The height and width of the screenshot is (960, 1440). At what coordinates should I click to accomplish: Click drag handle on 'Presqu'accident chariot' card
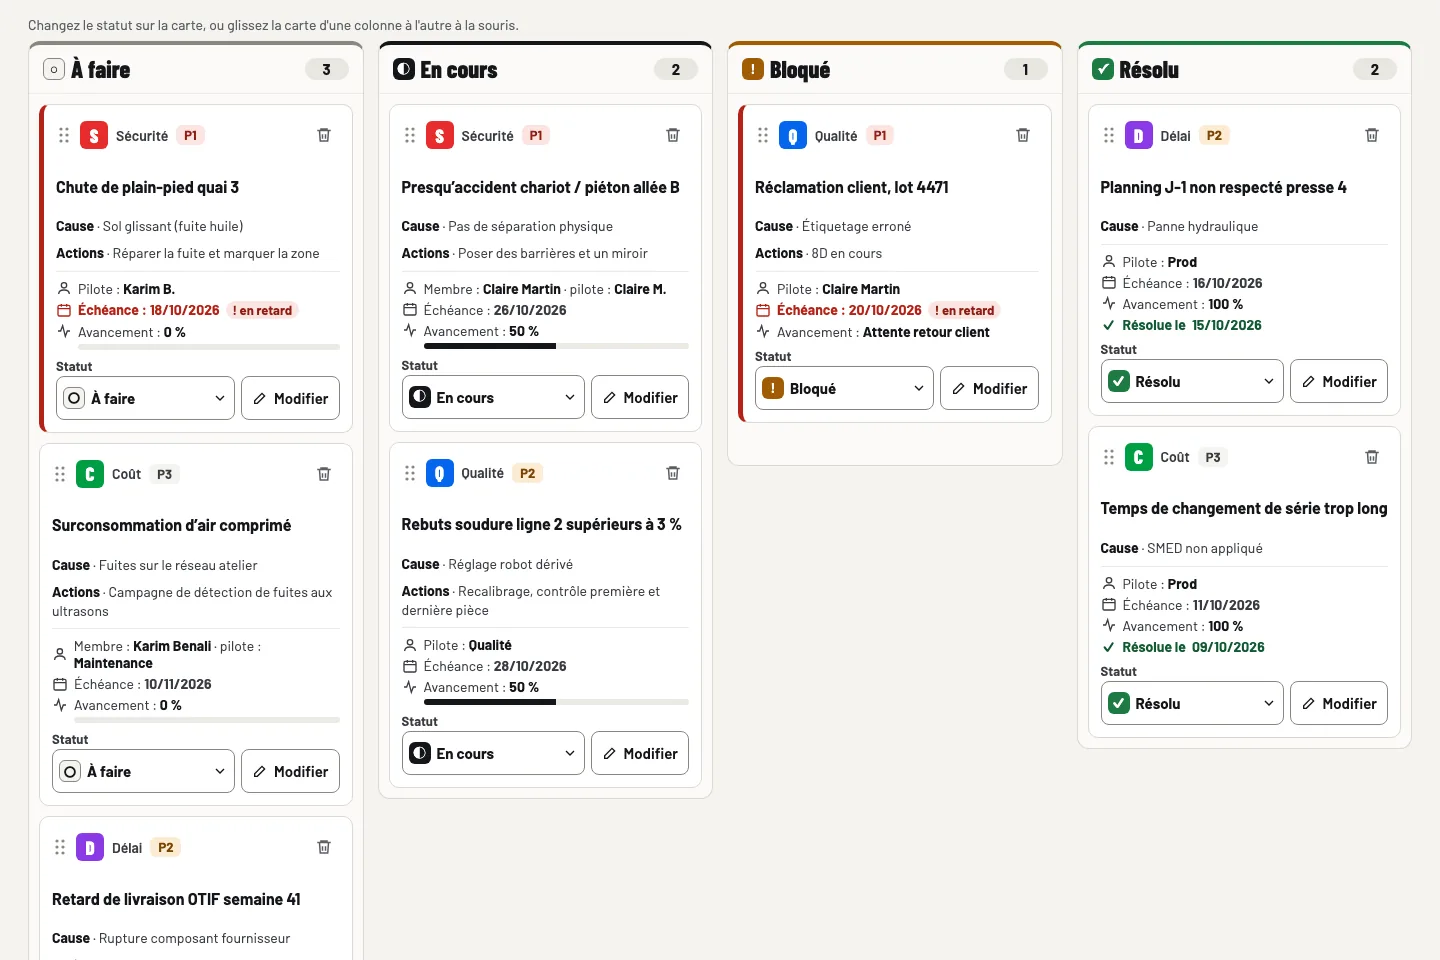pyautogui.click(x=410, y=135)
